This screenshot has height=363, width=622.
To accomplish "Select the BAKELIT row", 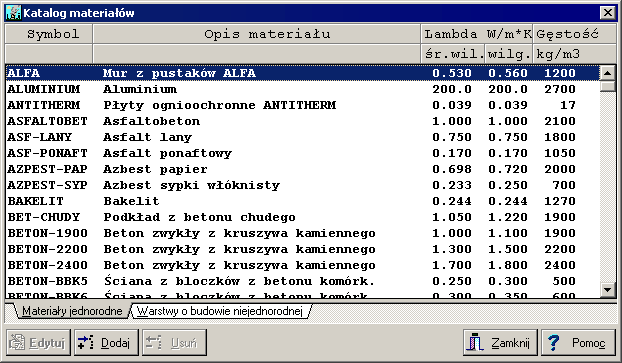I will pos(303,201).
